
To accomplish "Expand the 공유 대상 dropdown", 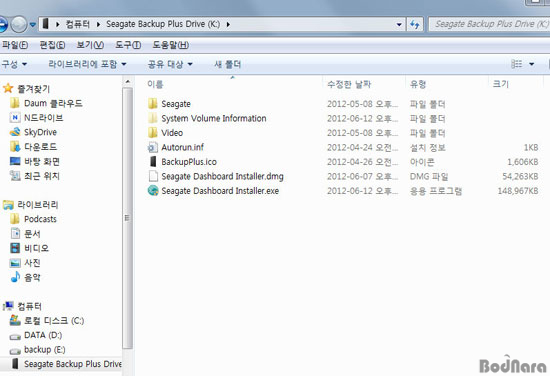I will (x=170, y=64).
